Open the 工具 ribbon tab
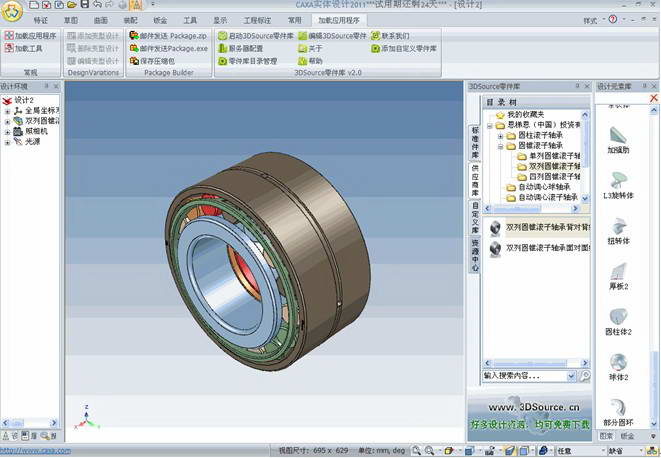The height and width of the screenshot is (458, 661). 190,20
